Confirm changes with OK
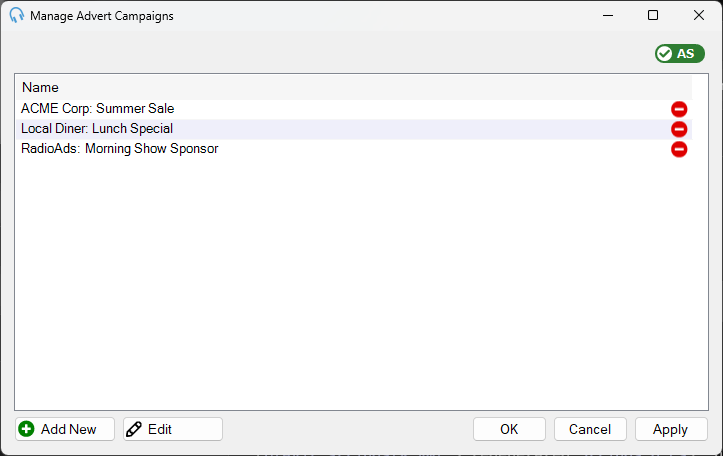This screenshot has height=456, width=723. point(509,429)
